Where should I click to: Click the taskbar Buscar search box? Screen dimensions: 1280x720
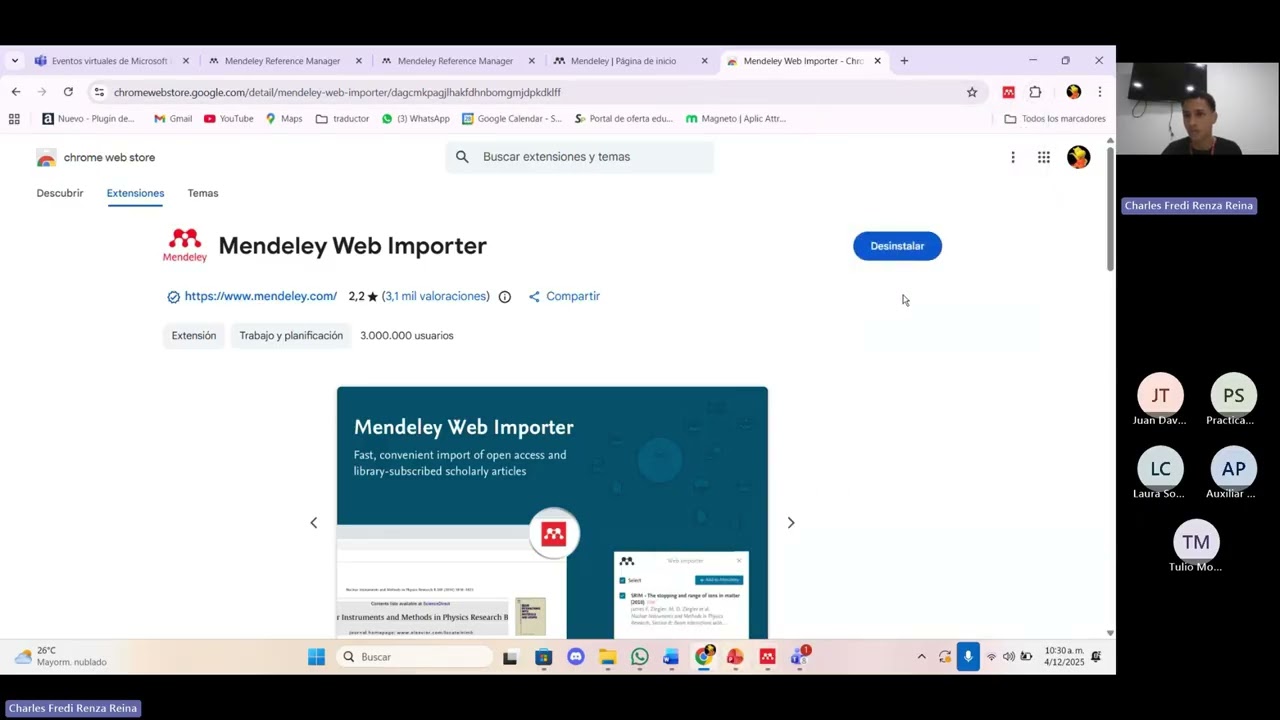tap(415, 657)
